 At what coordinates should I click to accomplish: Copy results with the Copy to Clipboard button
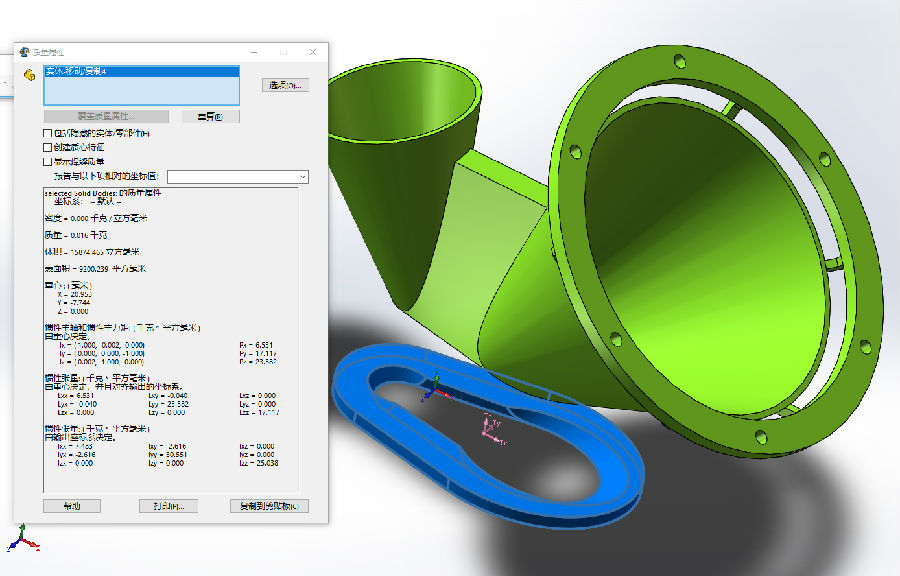click(x=269, y=506)
